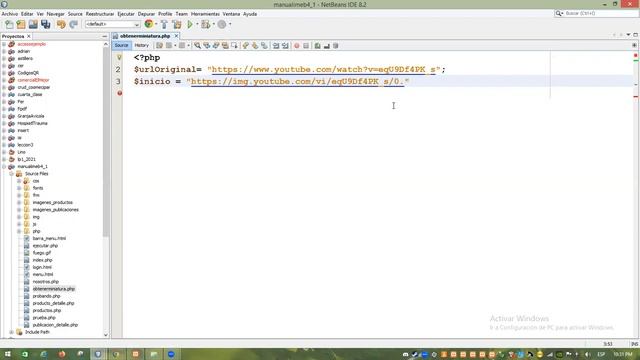Expand the php folder
This screenshot has height=360, width=640.
coord(19,231)
